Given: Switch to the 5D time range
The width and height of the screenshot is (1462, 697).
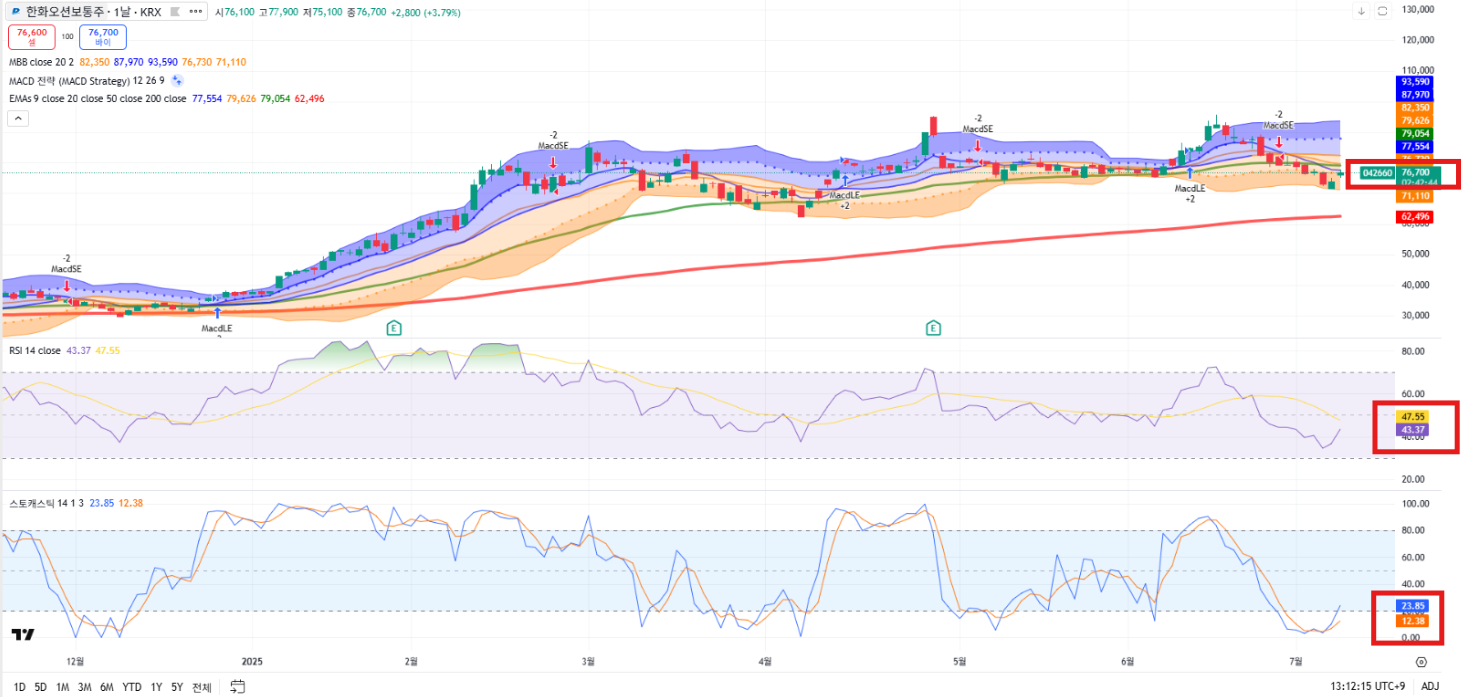Looking at the screenshot, I should point(40,687).
